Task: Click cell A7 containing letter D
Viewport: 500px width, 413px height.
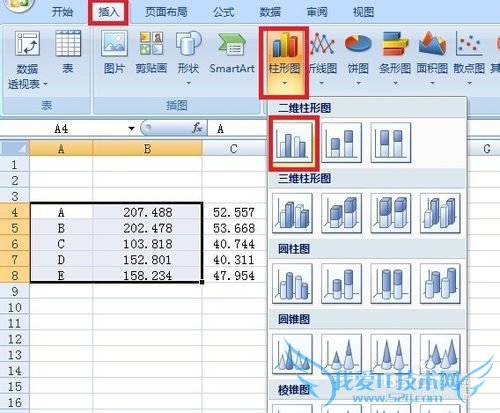Action: pyautogui.click(x=61, y=260)
